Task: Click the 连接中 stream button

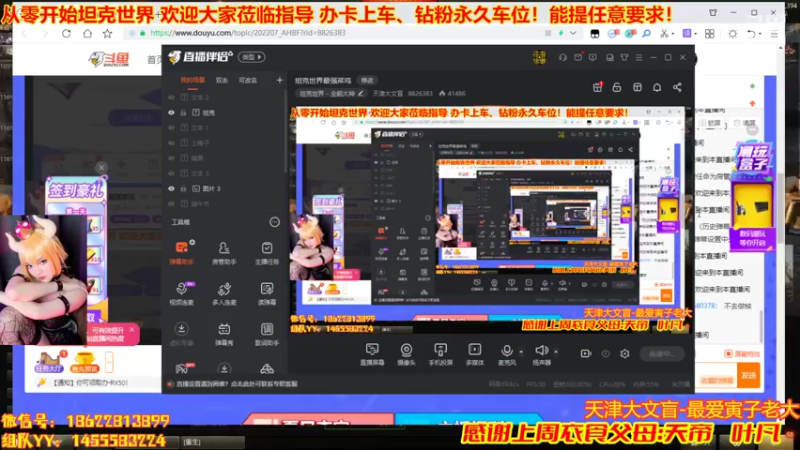Action: tap(662, 354)
